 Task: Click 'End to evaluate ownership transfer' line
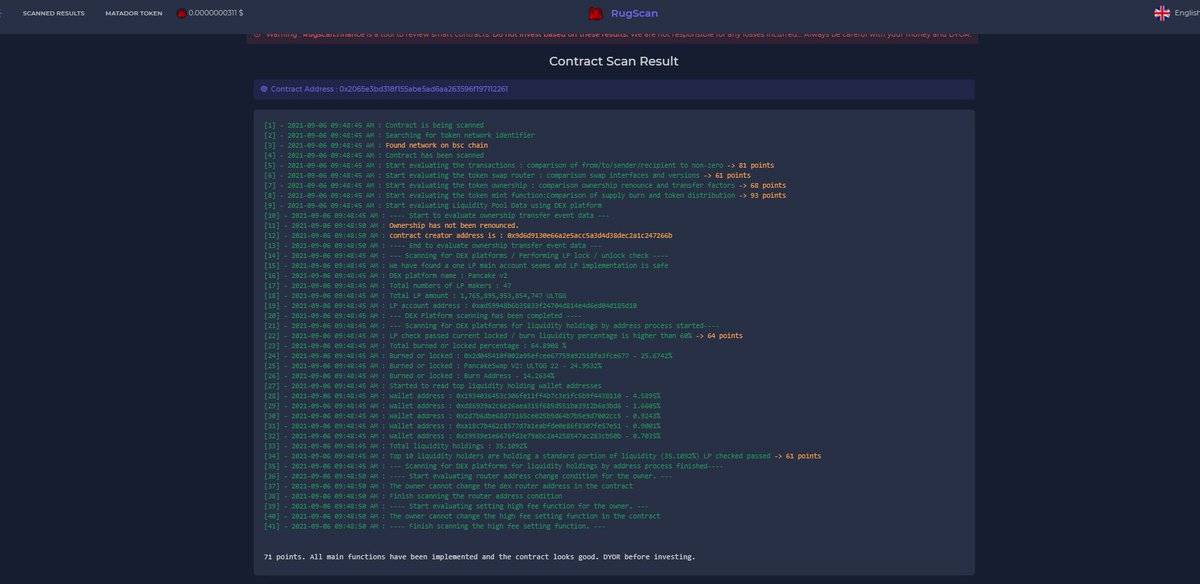tap(433, 245)
